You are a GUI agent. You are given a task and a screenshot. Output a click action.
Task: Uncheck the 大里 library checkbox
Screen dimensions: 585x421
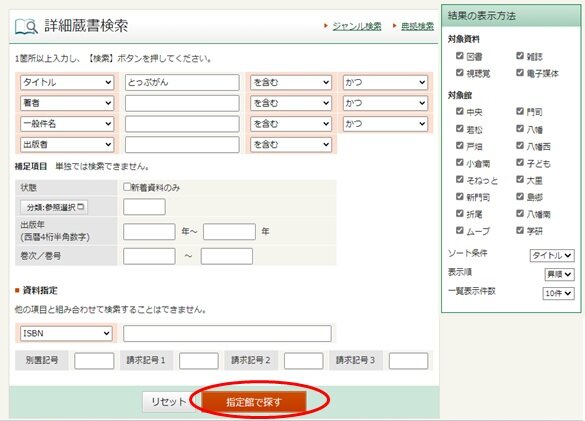(520, 179)
